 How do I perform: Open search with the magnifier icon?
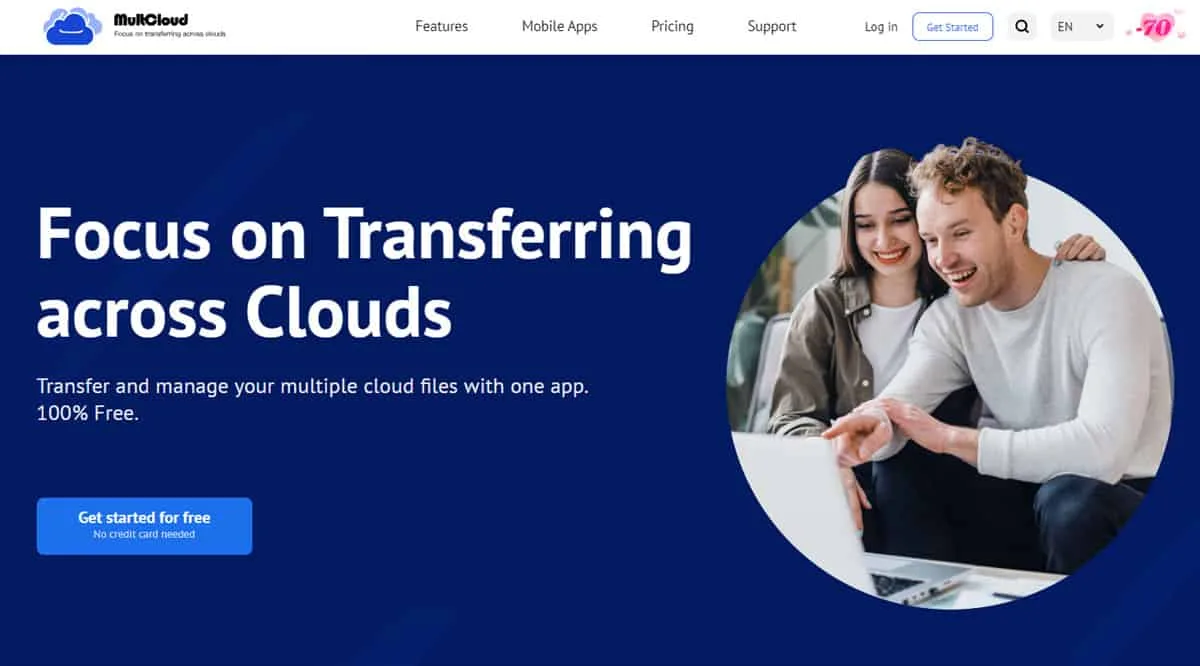click(x=1021, y=27)
